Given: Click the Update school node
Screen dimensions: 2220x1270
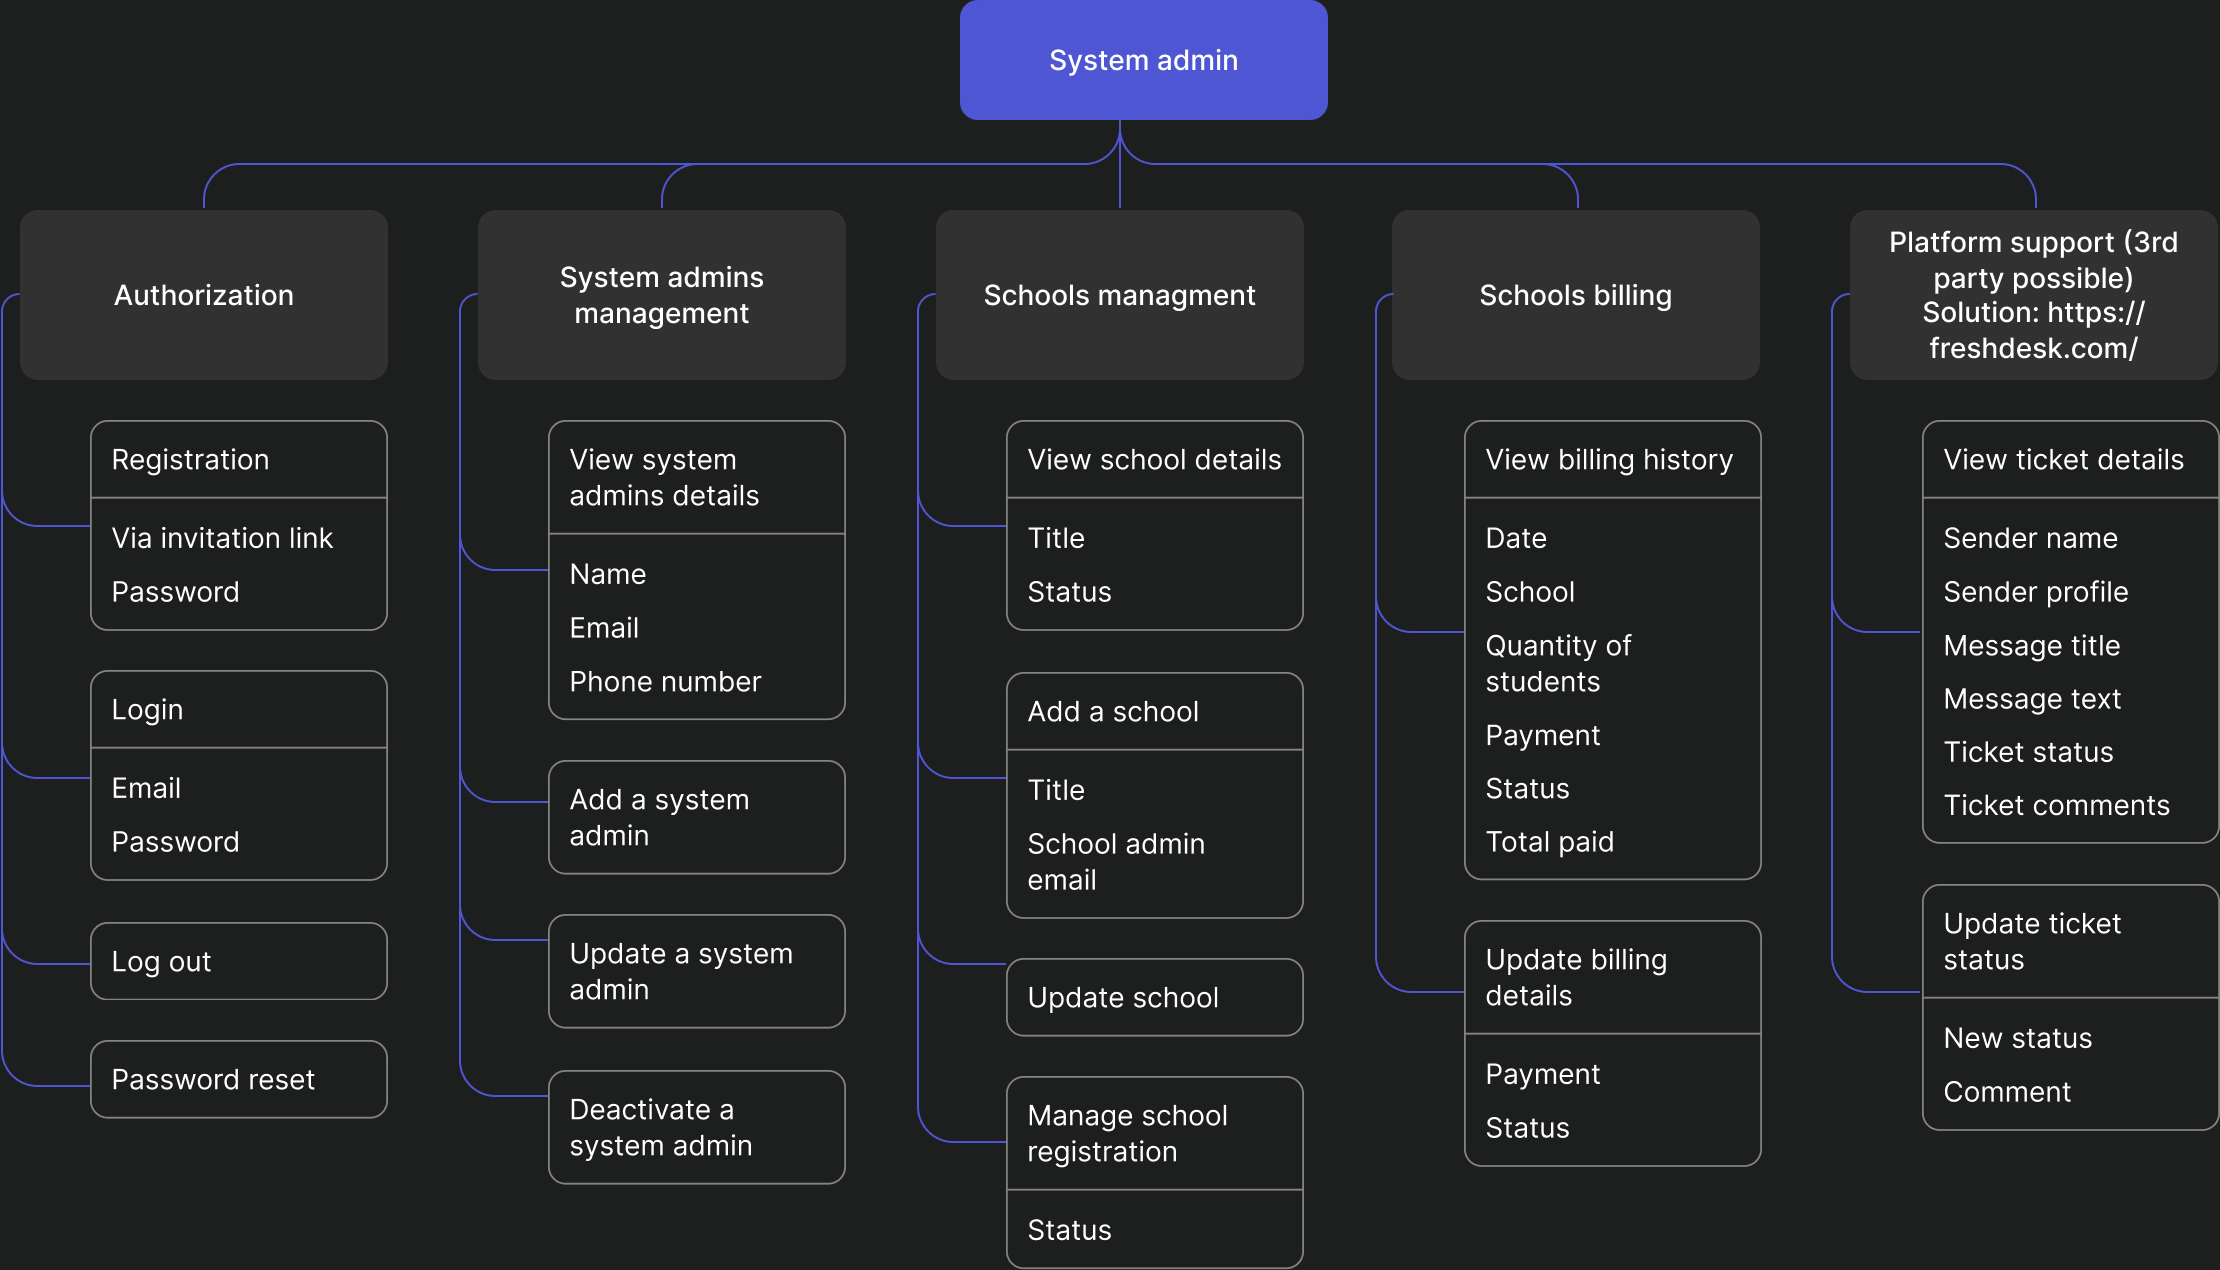Looking at the screenshot, I should point(1154,997).
